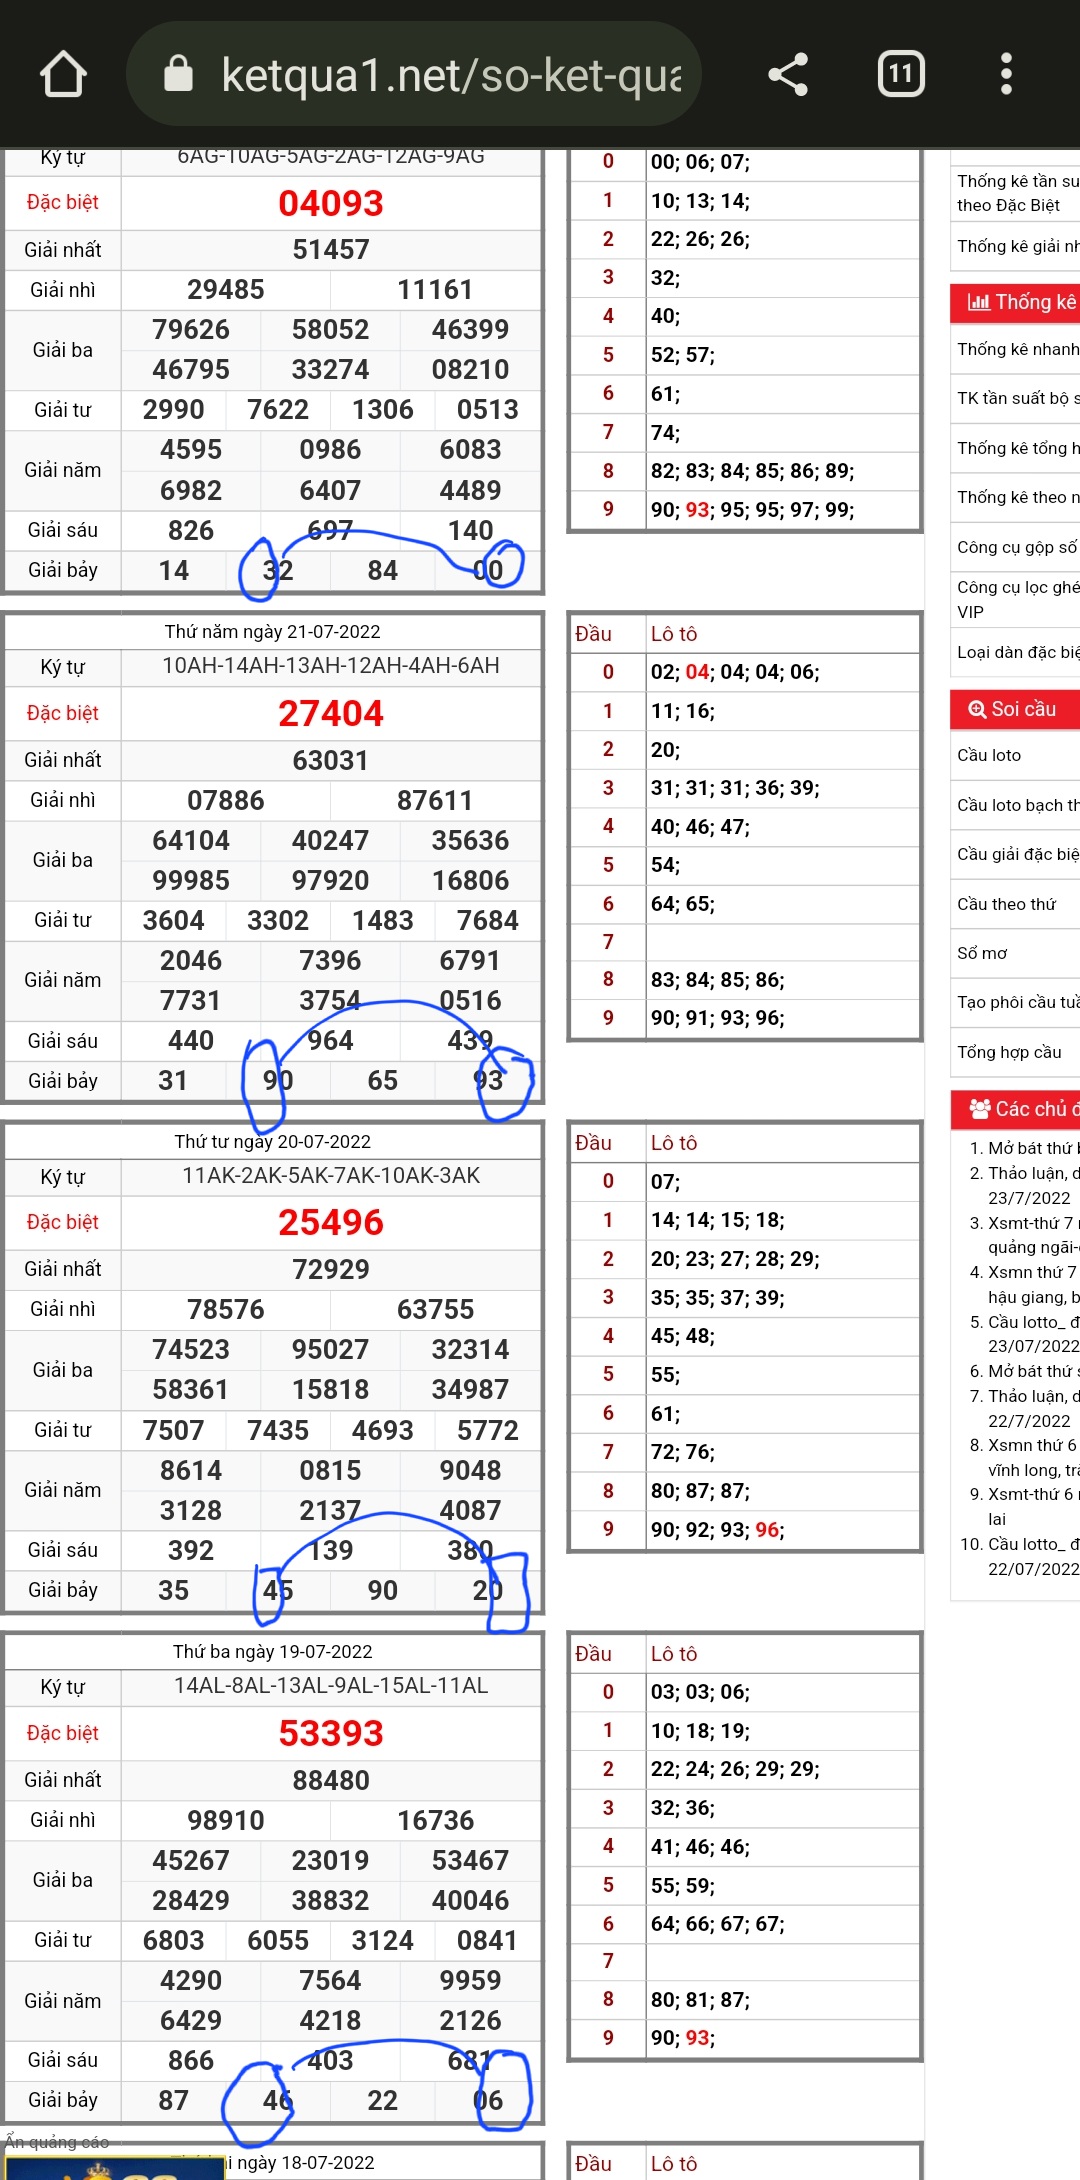Open Sổ mơ link

click(982, 953)
